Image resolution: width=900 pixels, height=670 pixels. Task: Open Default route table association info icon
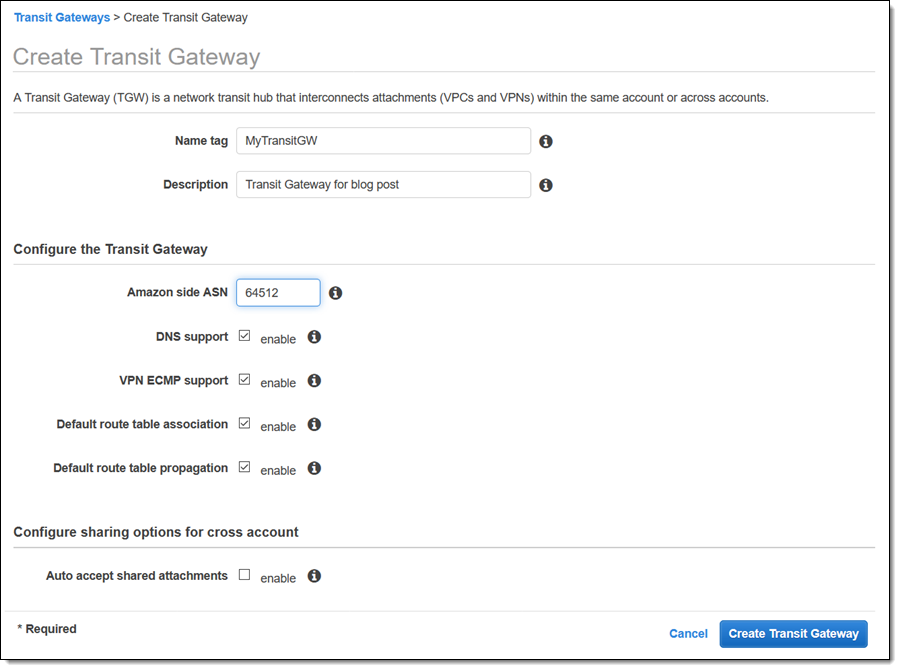(314, 425)
